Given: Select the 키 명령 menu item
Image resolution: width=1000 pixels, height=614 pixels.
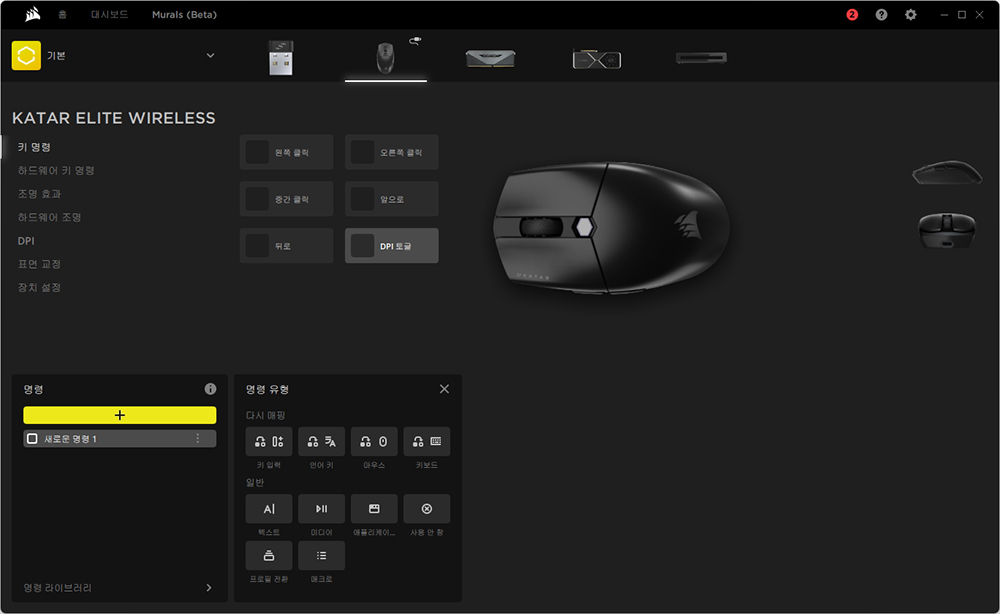Looking at the screenshot, I should click(x=34, y=147).
